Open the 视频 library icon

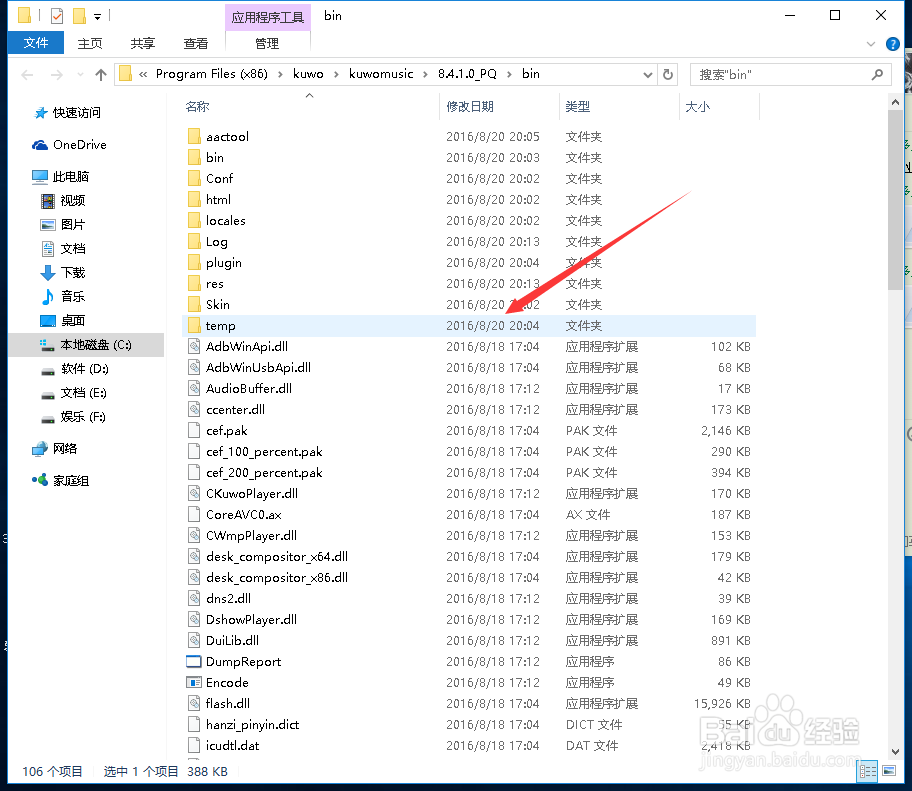click(48, 201)
